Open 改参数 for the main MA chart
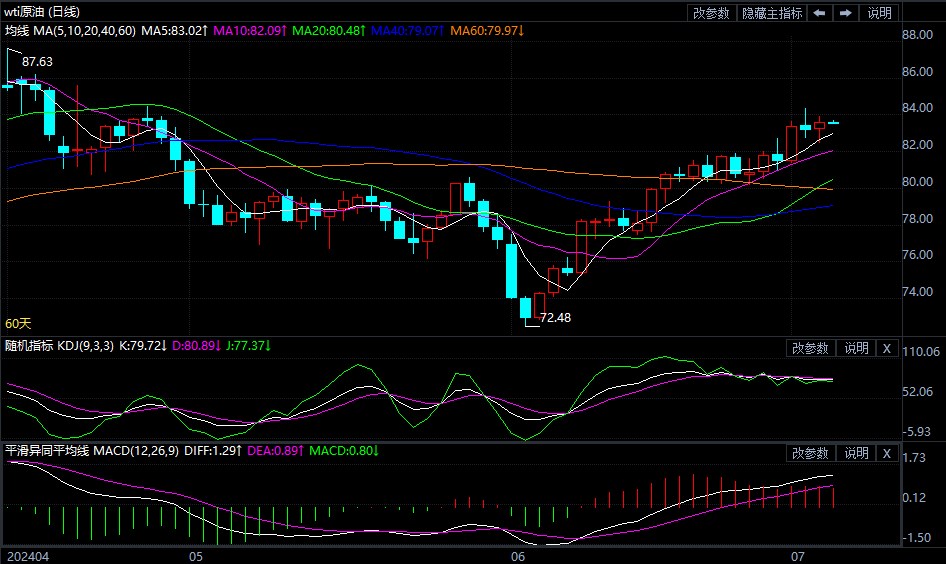Image resolution: width=946 pixels, height=564 pixels. 712,13
